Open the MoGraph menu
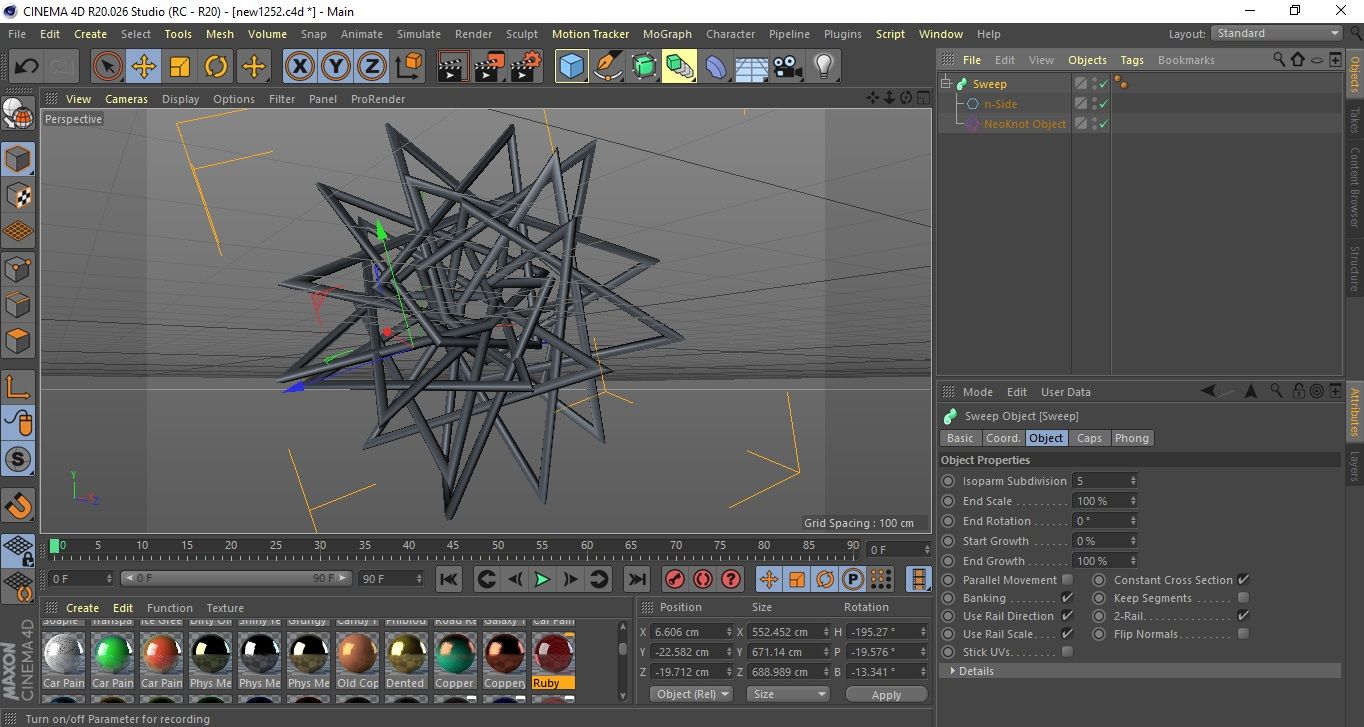The height and width of the screenshot is (727, 1364). tap(667, 34)
